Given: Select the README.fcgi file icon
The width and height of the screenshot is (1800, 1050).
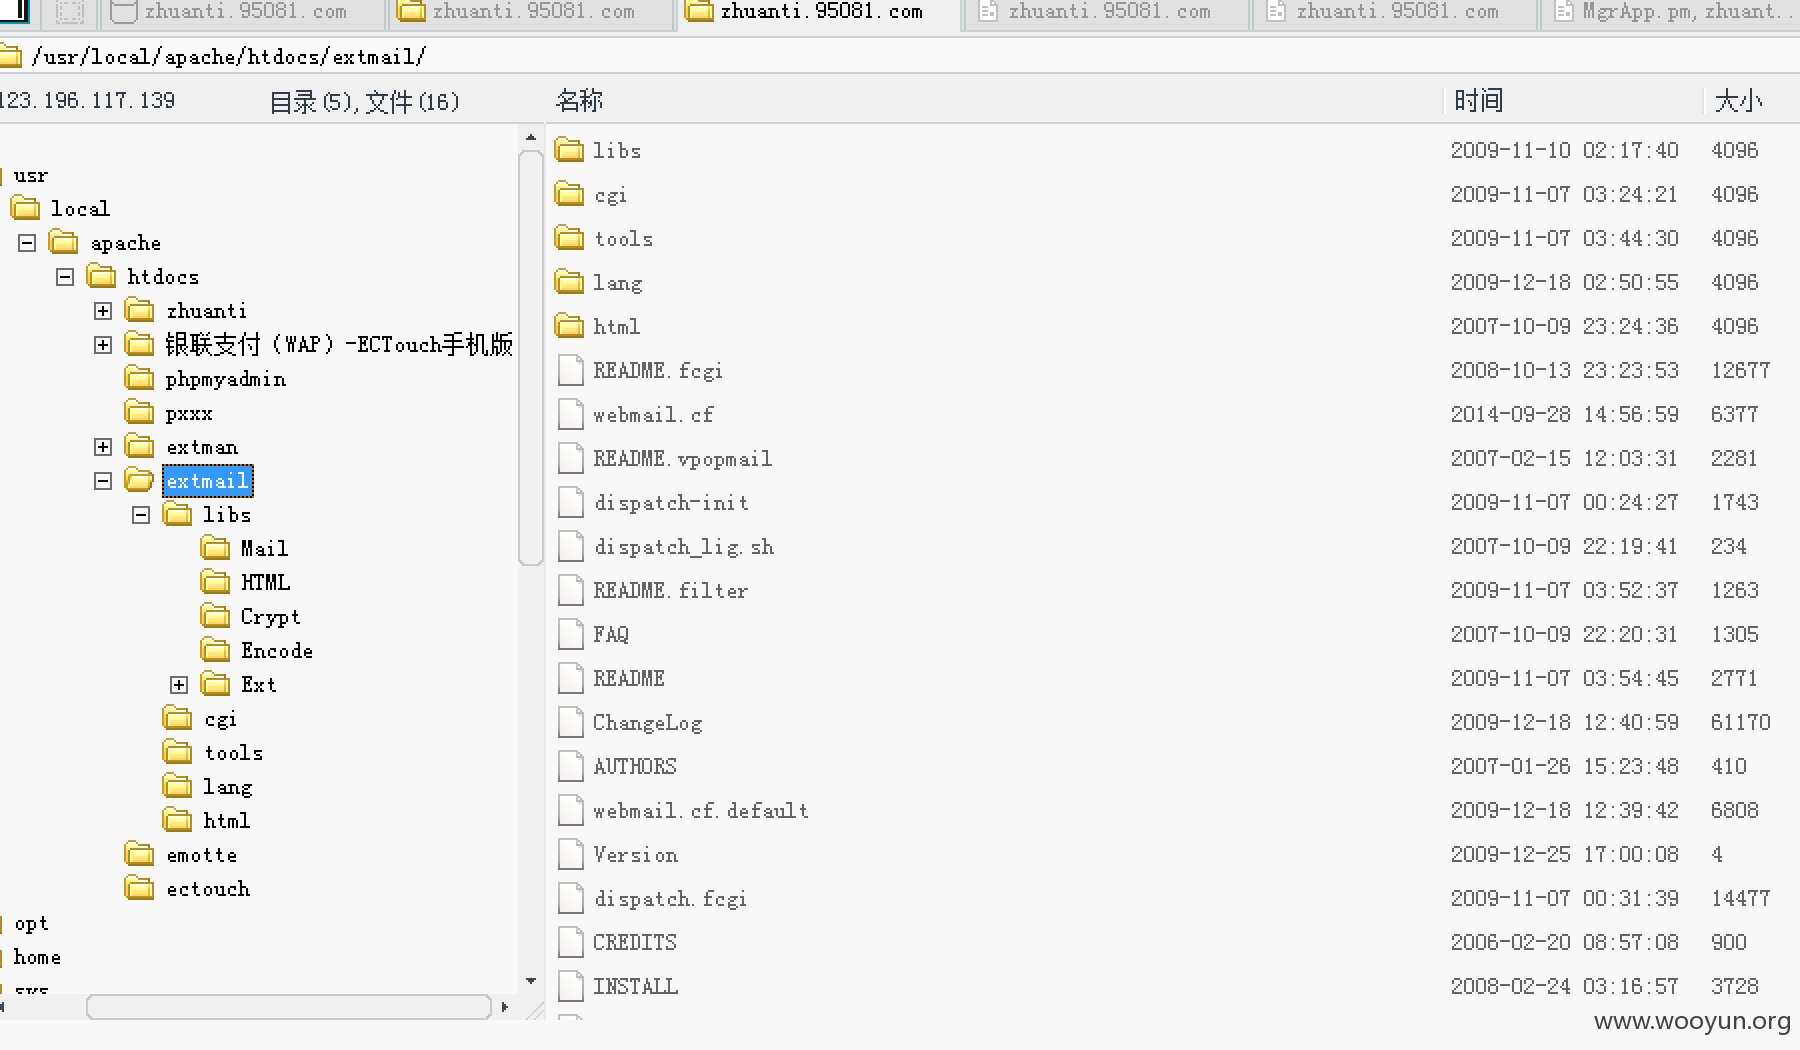Looking at the screenshot, I should (571, 370).
